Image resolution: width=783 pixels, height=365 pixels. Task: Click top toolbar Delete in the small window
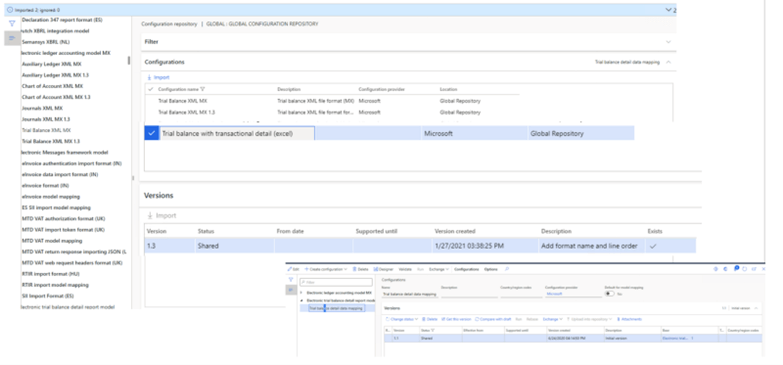pyautogui.click(x=361, y=269)
